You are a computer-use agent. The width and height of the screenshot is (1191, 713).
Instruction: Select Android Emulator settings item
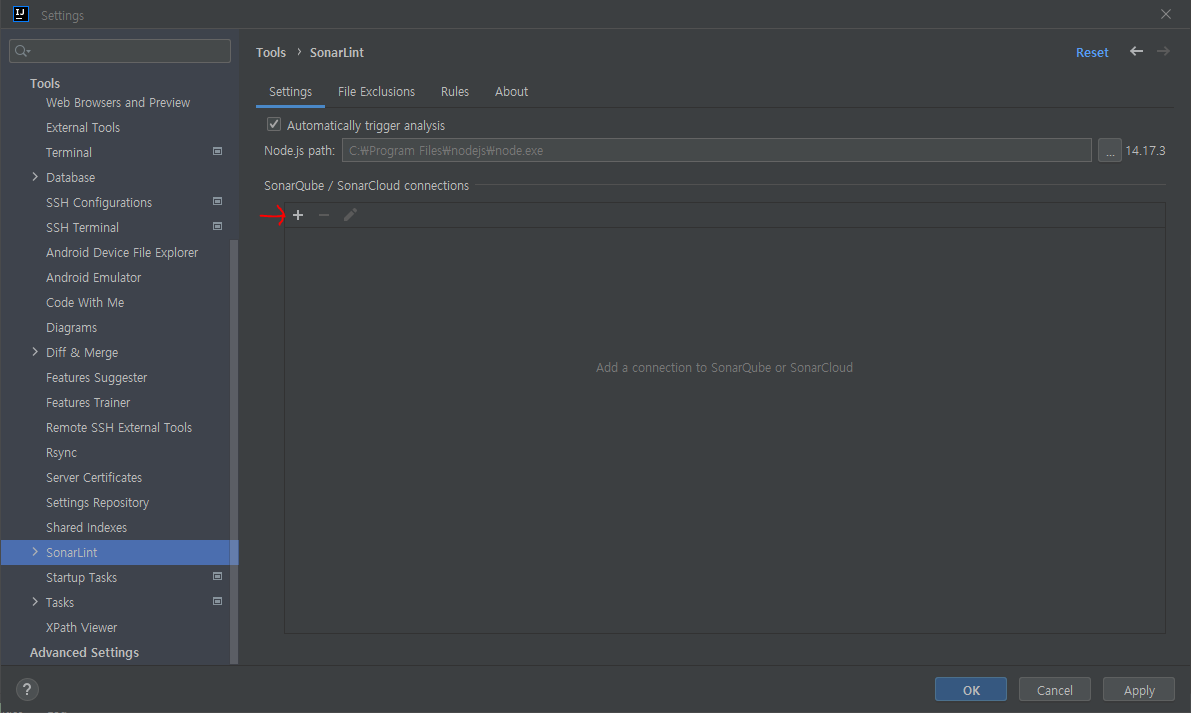[93, 278]
